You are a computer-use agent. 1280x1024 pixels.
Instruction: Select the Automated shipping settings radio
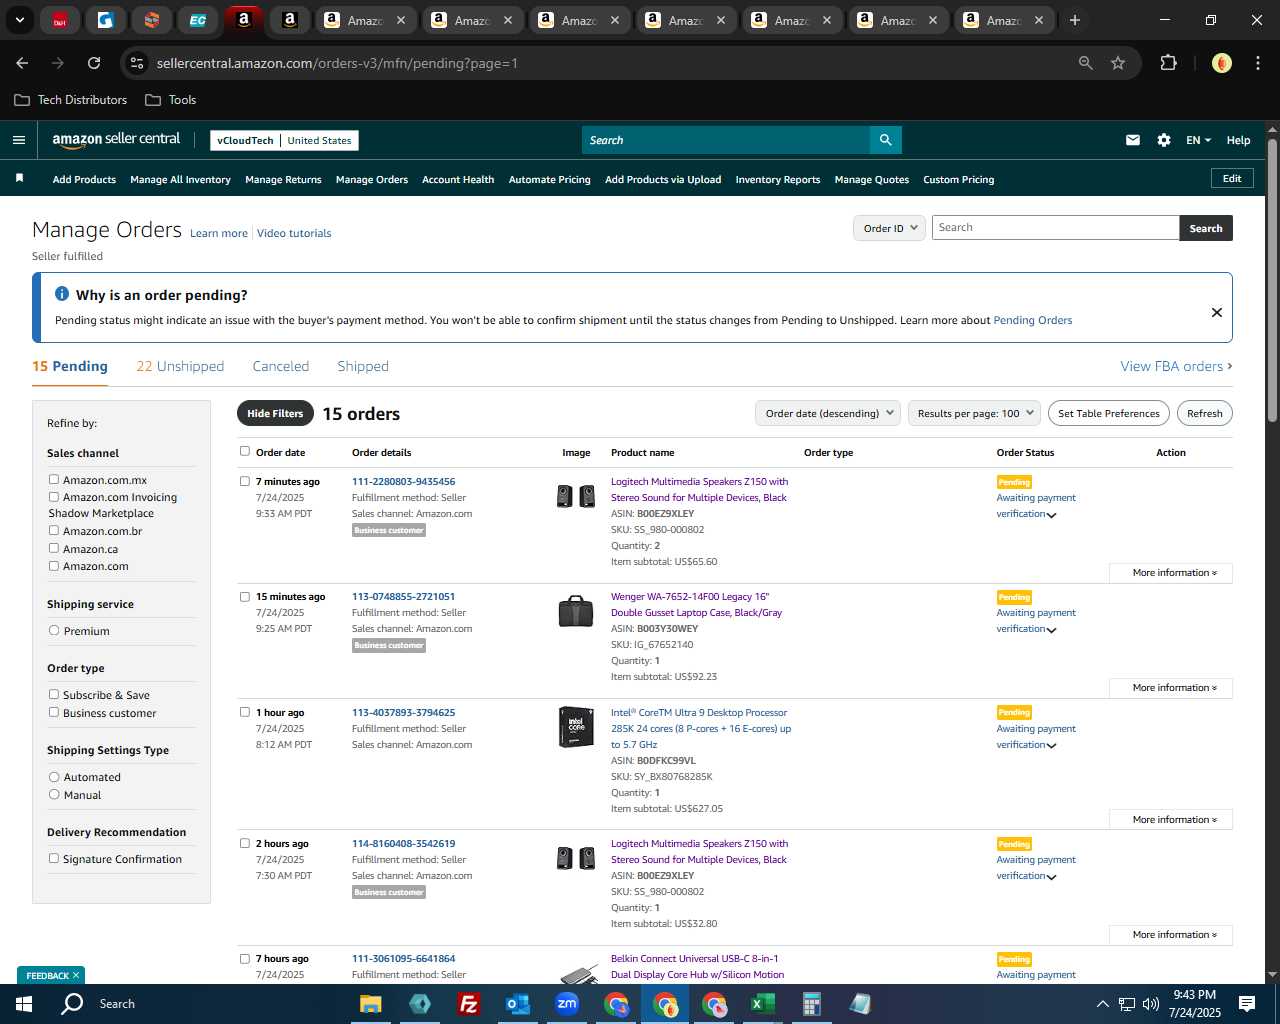[54, 777]
